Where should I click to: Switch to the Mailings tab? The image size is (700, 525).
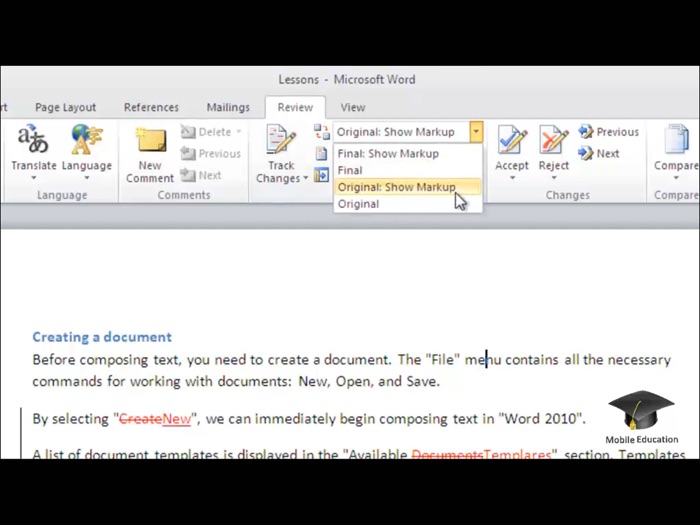click(228, 107)
